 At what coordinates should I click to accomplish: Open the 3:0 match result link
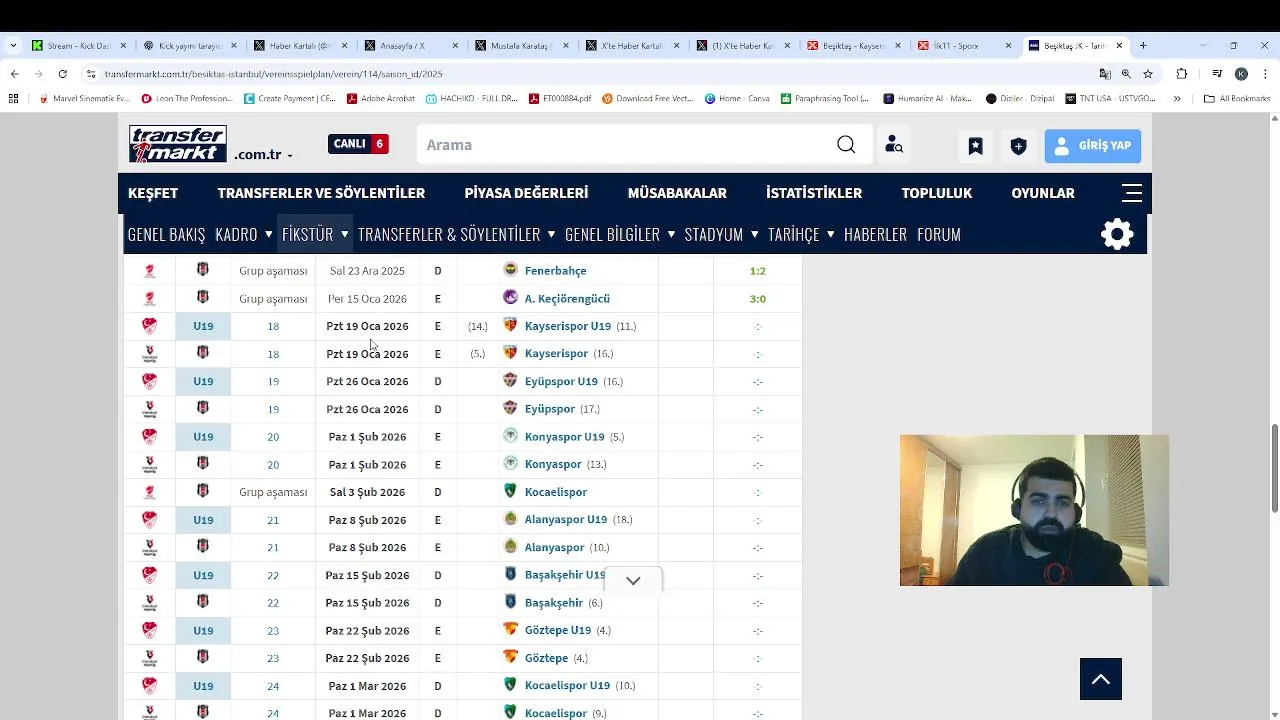[x=757, y=299]
